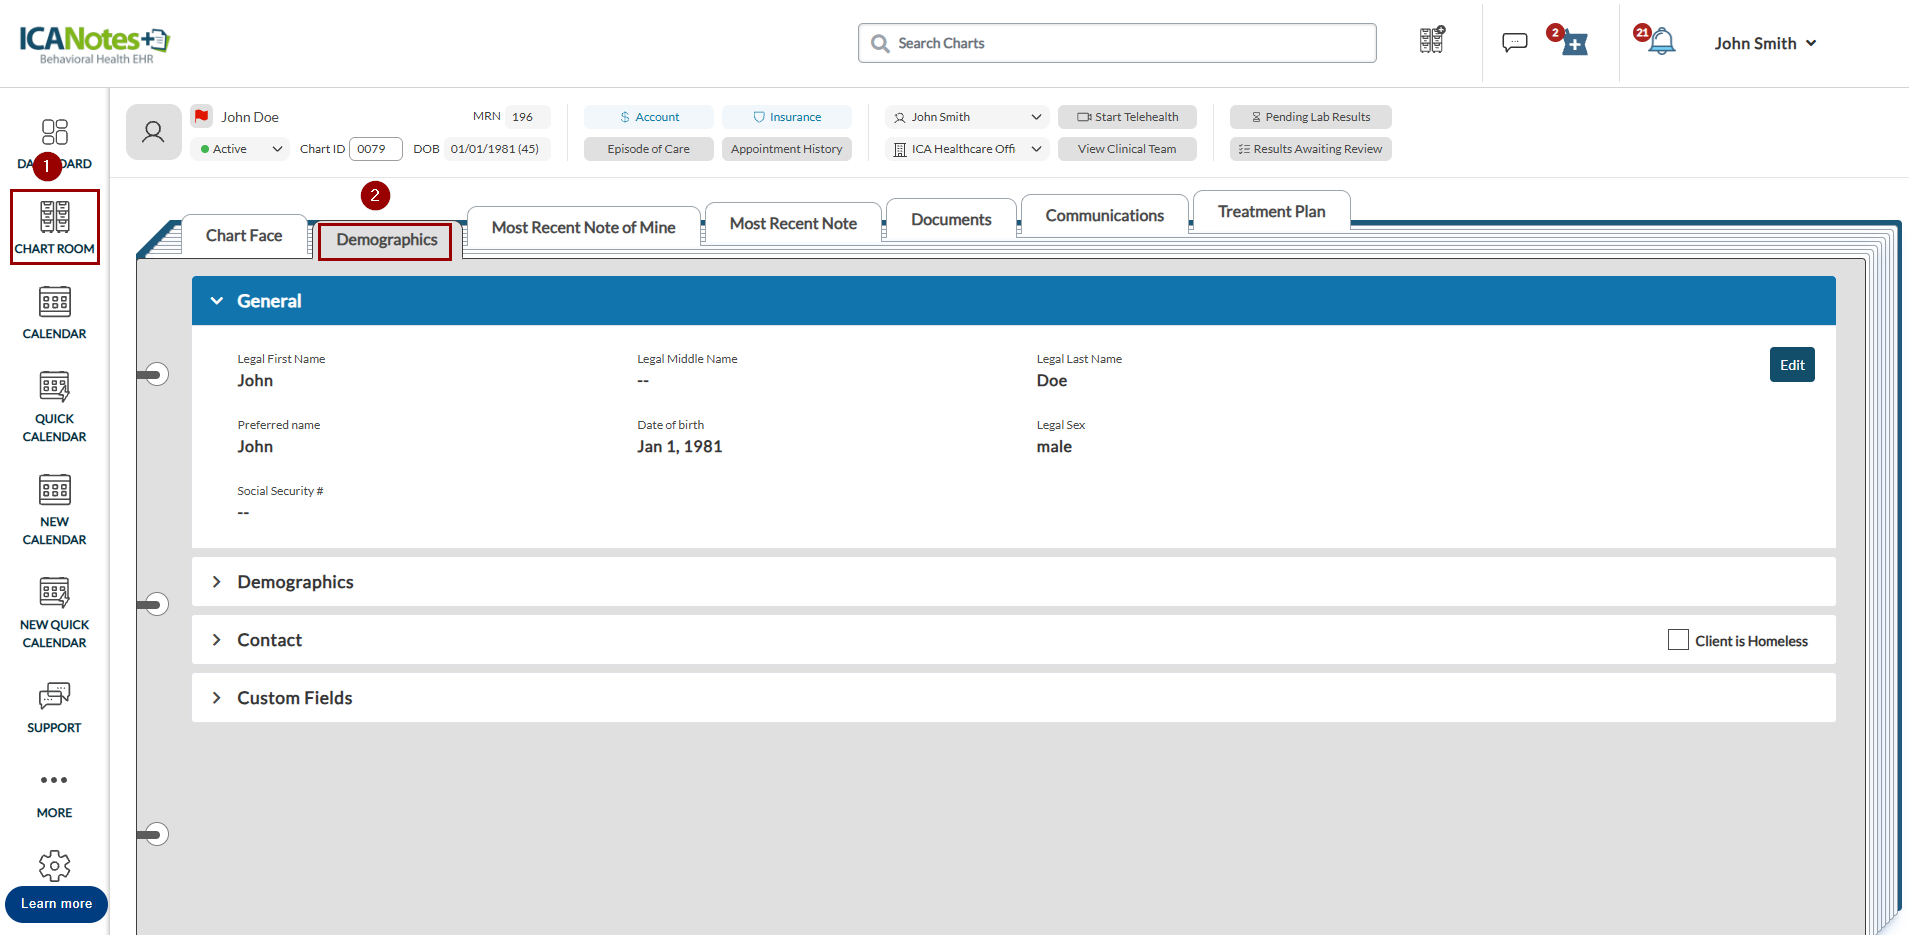Check the Client is Homeless checkbox
The height and width of the screenshot is (935, 1909).
(1678, 640)
